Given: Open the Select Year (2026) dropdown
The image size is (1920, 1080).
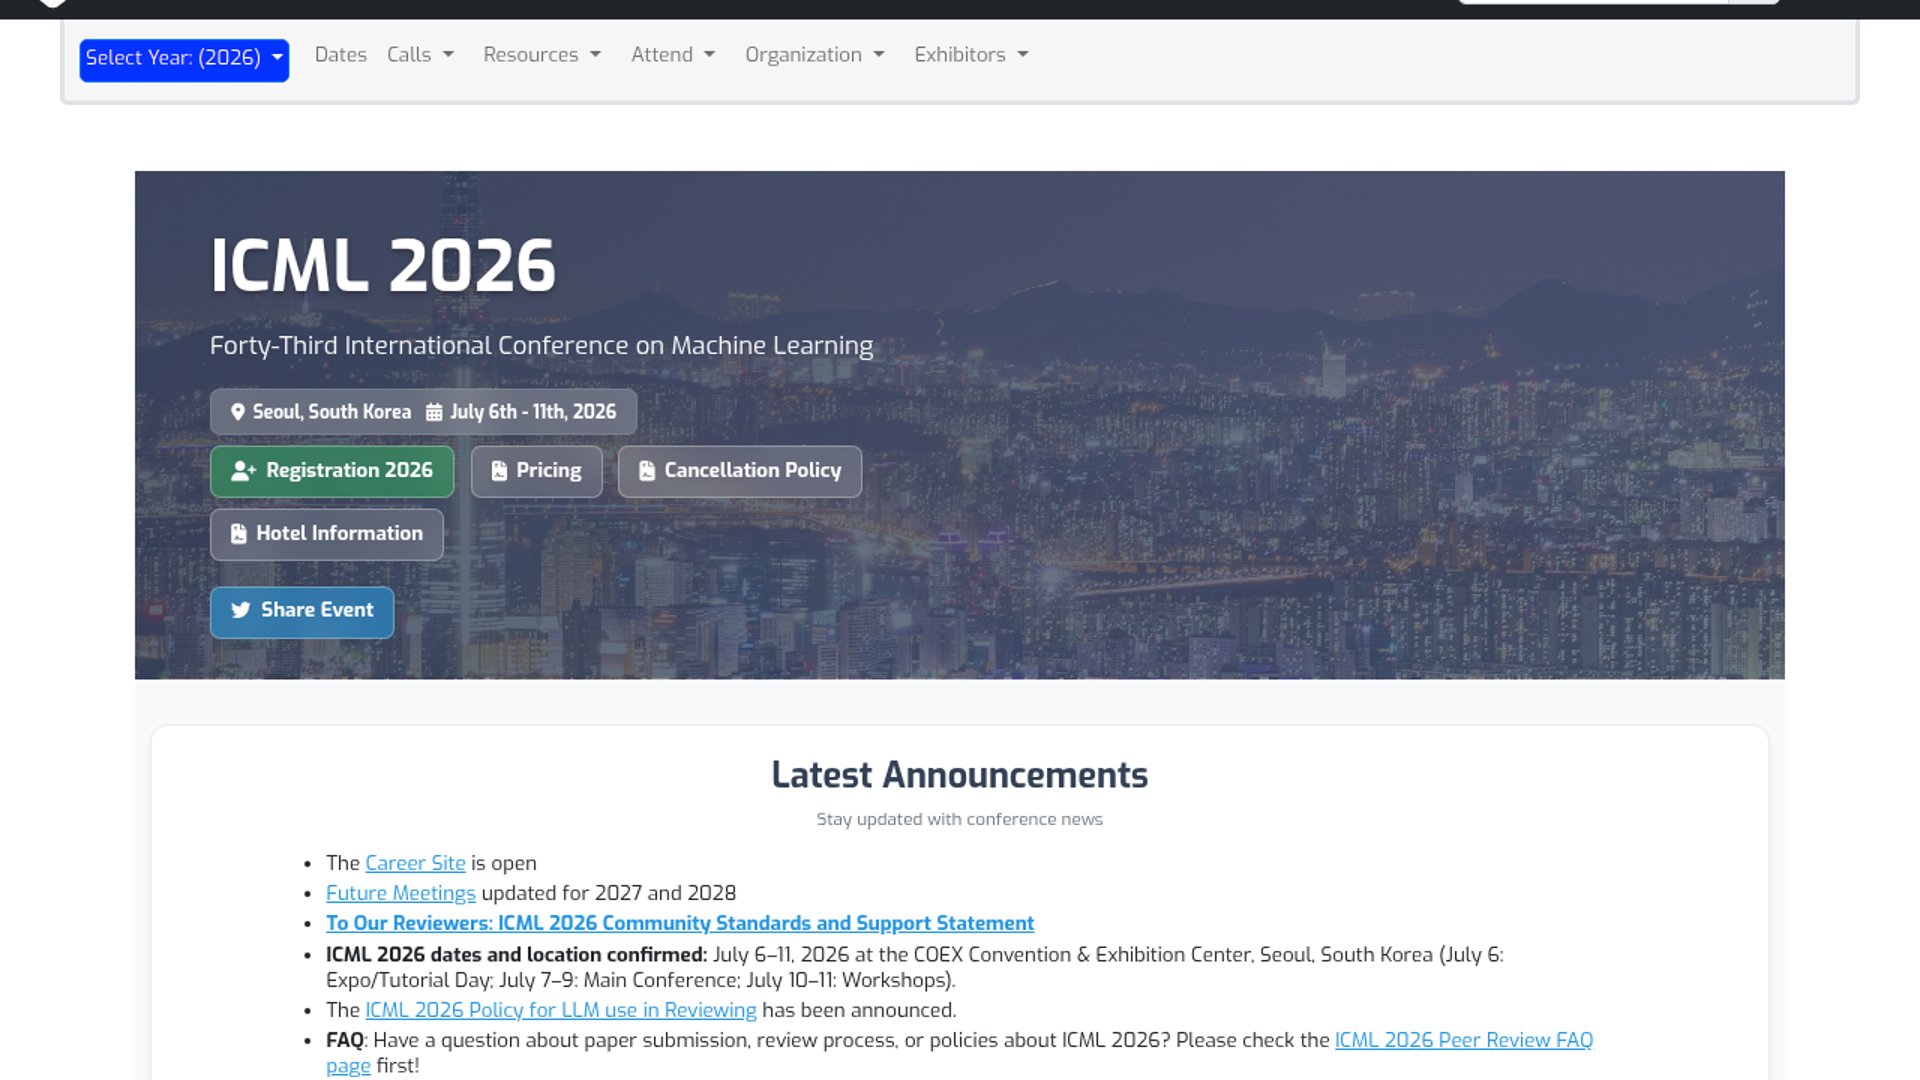Looking at the screenshot, I should pyautogui.click(x=184, y=59).
